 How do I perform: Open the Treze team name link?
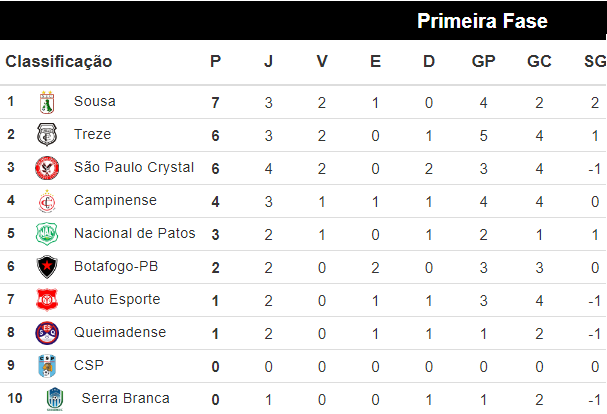[x=93, y=134]
